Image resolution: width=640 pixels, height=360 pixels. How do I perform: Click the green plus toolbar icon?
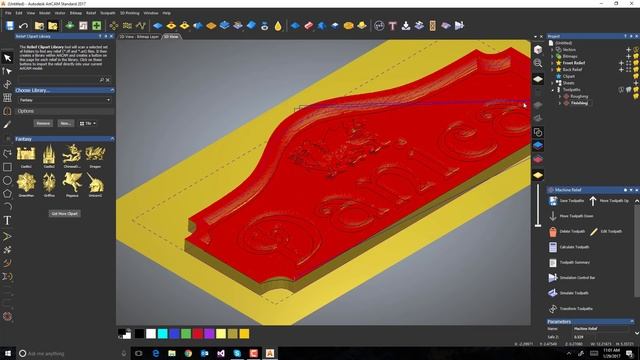(x=97, y=26)
